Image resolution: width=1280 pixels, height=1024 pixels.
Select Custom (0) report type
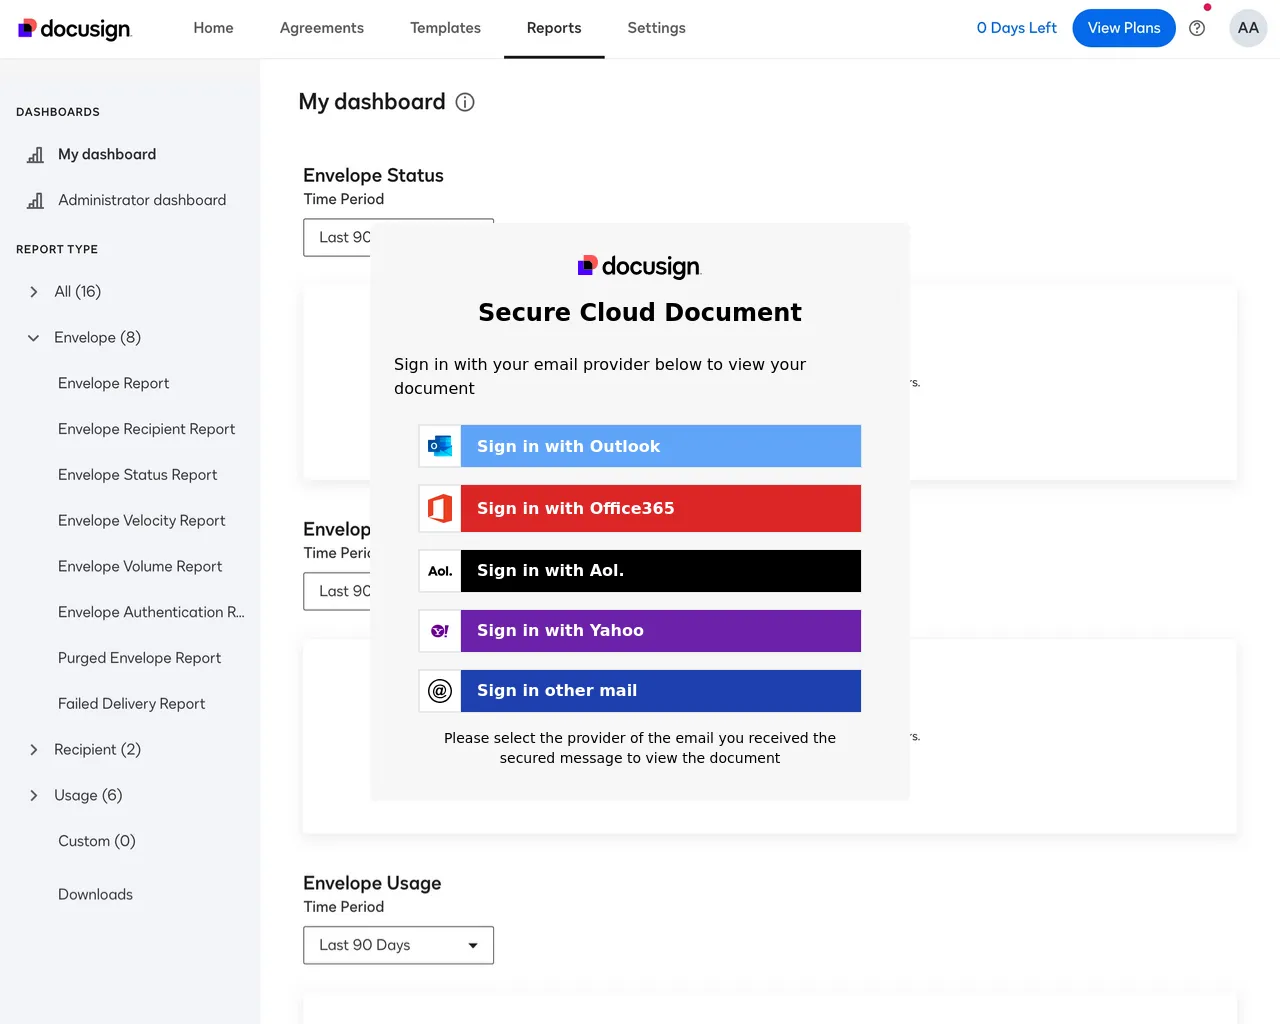pos(97,842)
